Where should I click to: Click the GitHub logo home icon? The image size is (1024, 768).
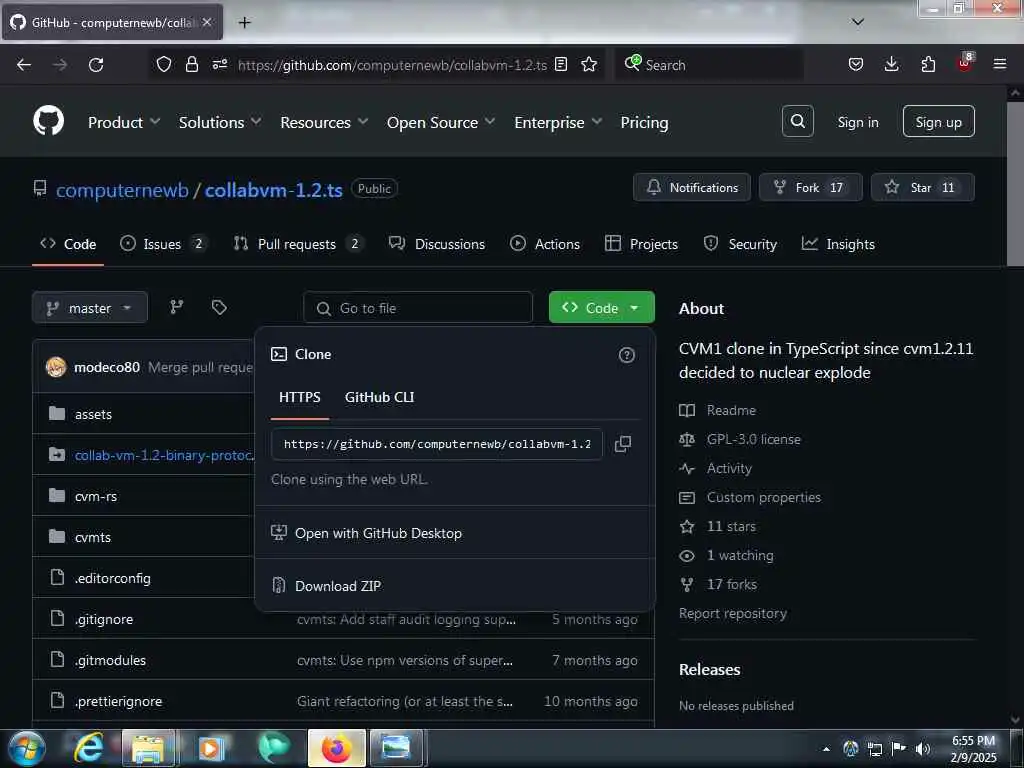click(x=48, y=121)
